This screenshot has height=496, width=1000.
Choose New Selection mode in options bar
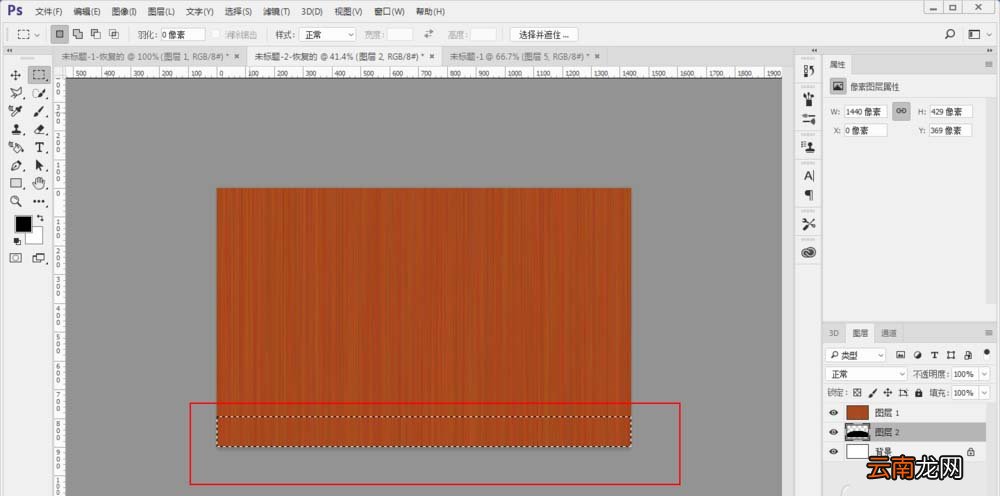click(x=60, y=34)
